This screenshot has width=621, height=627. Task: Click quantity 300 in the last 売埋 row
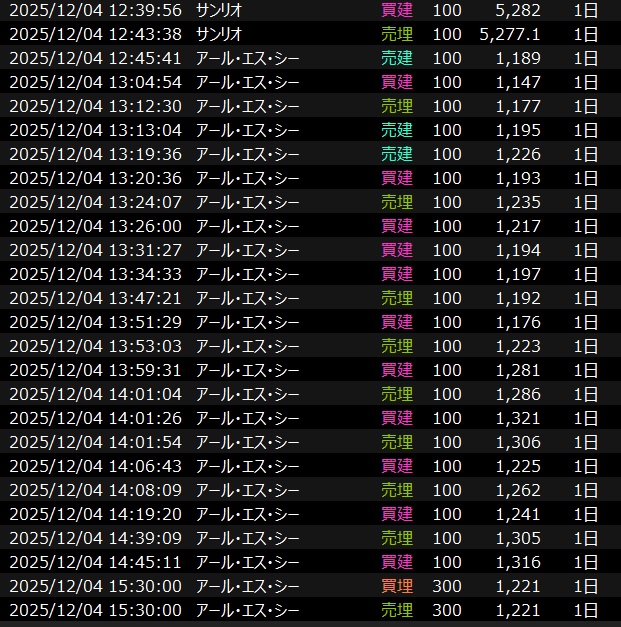(448, 610)
